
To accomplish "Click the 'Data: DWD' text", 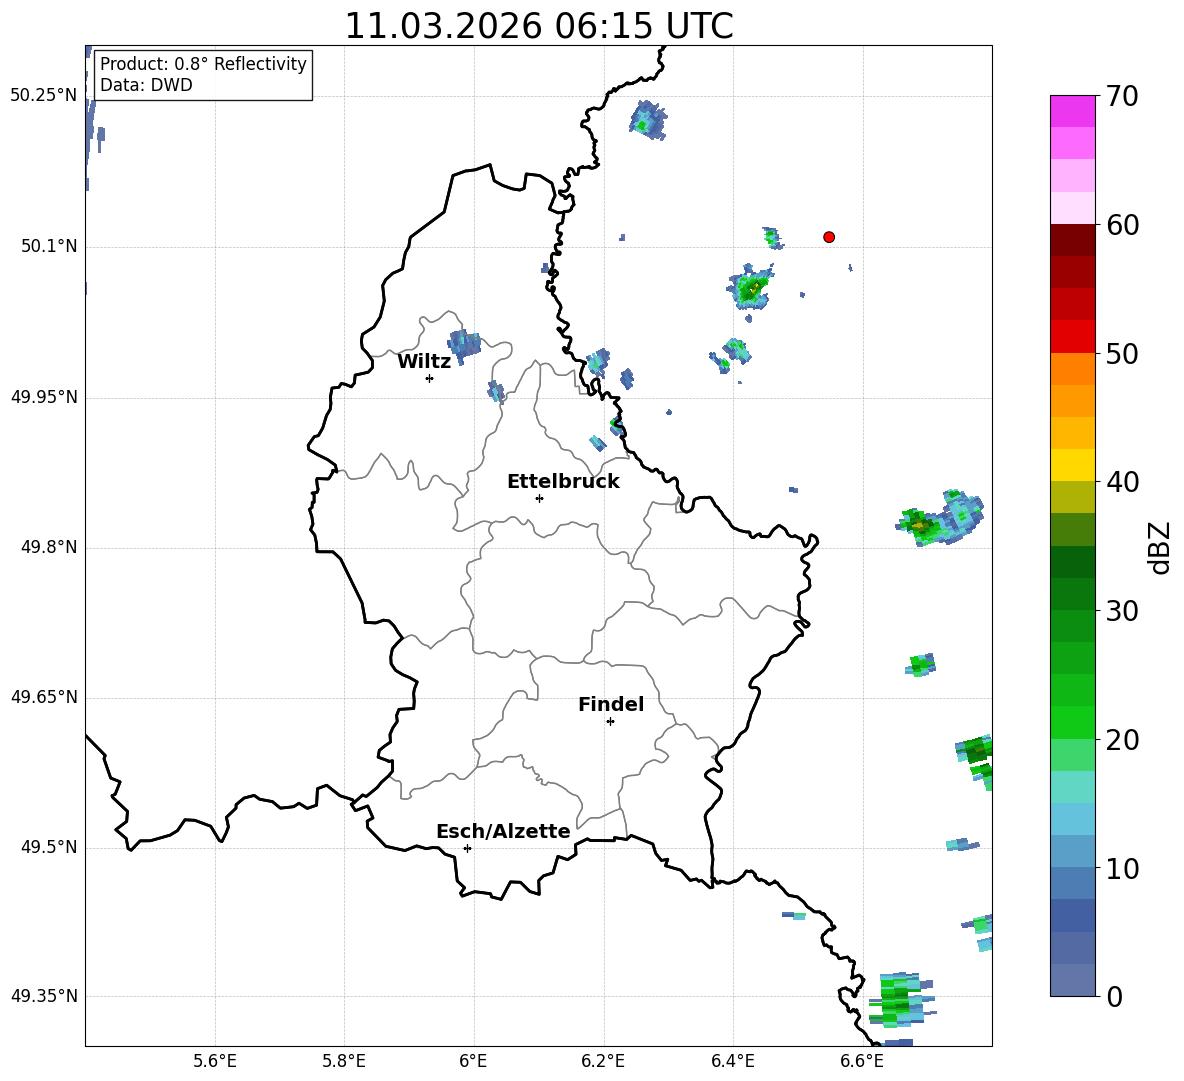I will click(x=146, y=85).
